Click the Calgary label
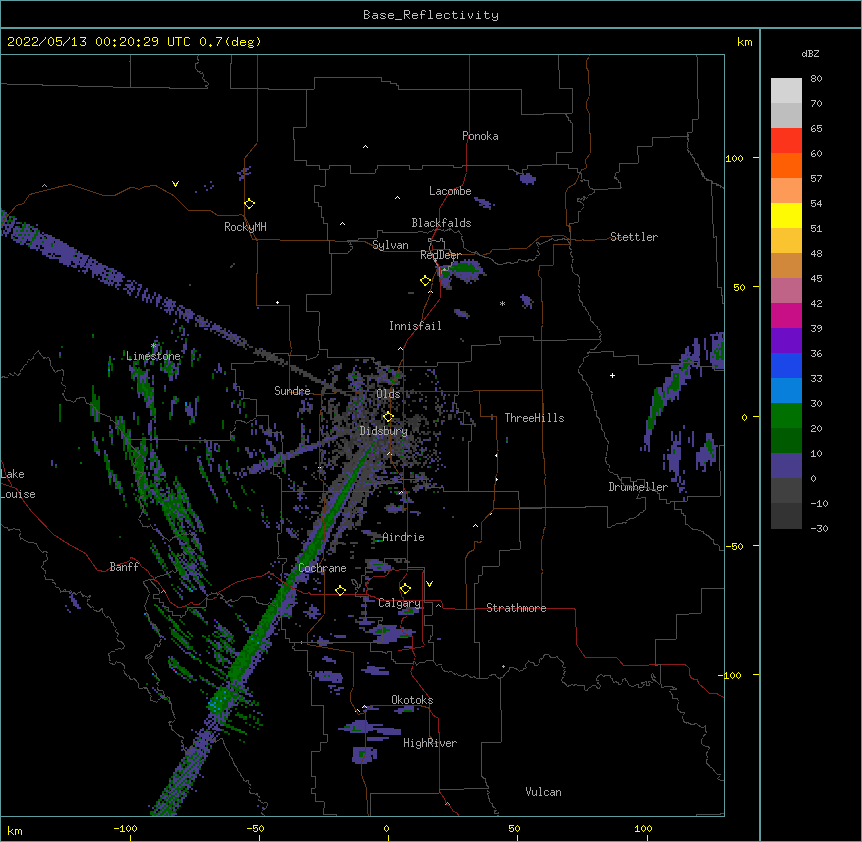 pyautogui.click(x=399, y=603)
